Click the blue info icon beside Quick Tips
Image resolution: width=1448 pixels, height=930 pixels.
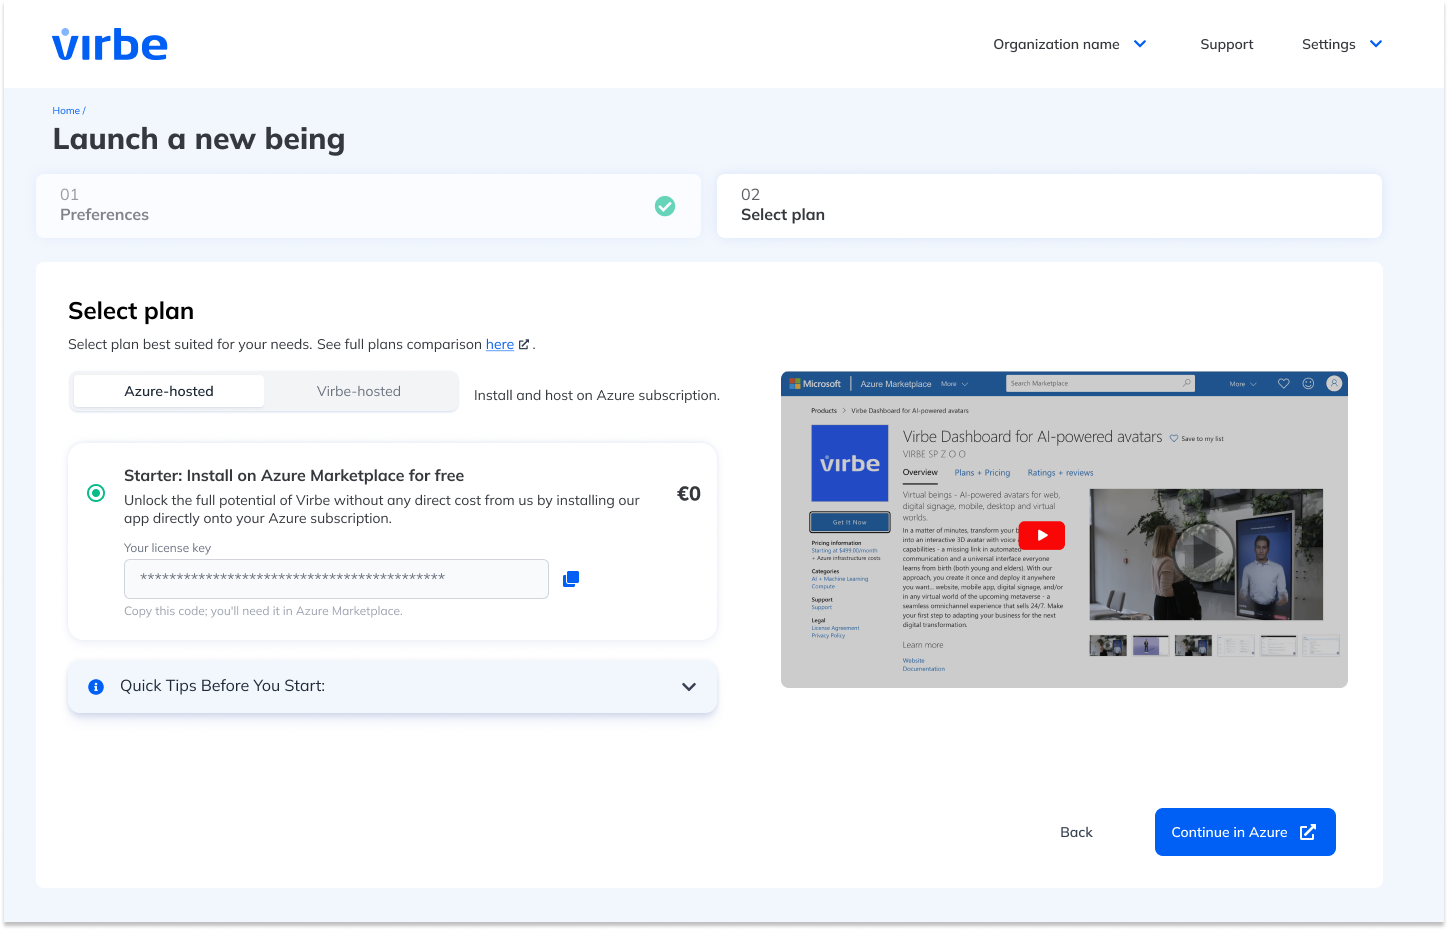[x=96, y=687]
